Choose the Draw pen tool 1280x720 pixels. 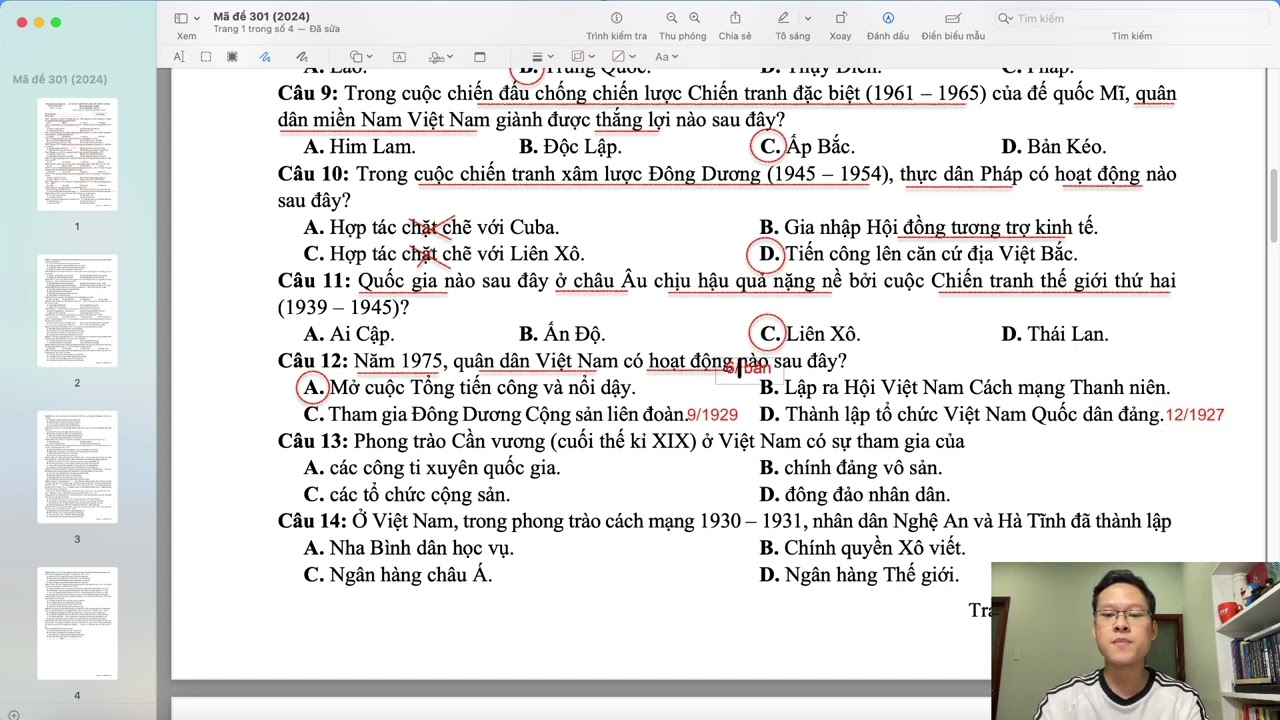tap(301, 57)
